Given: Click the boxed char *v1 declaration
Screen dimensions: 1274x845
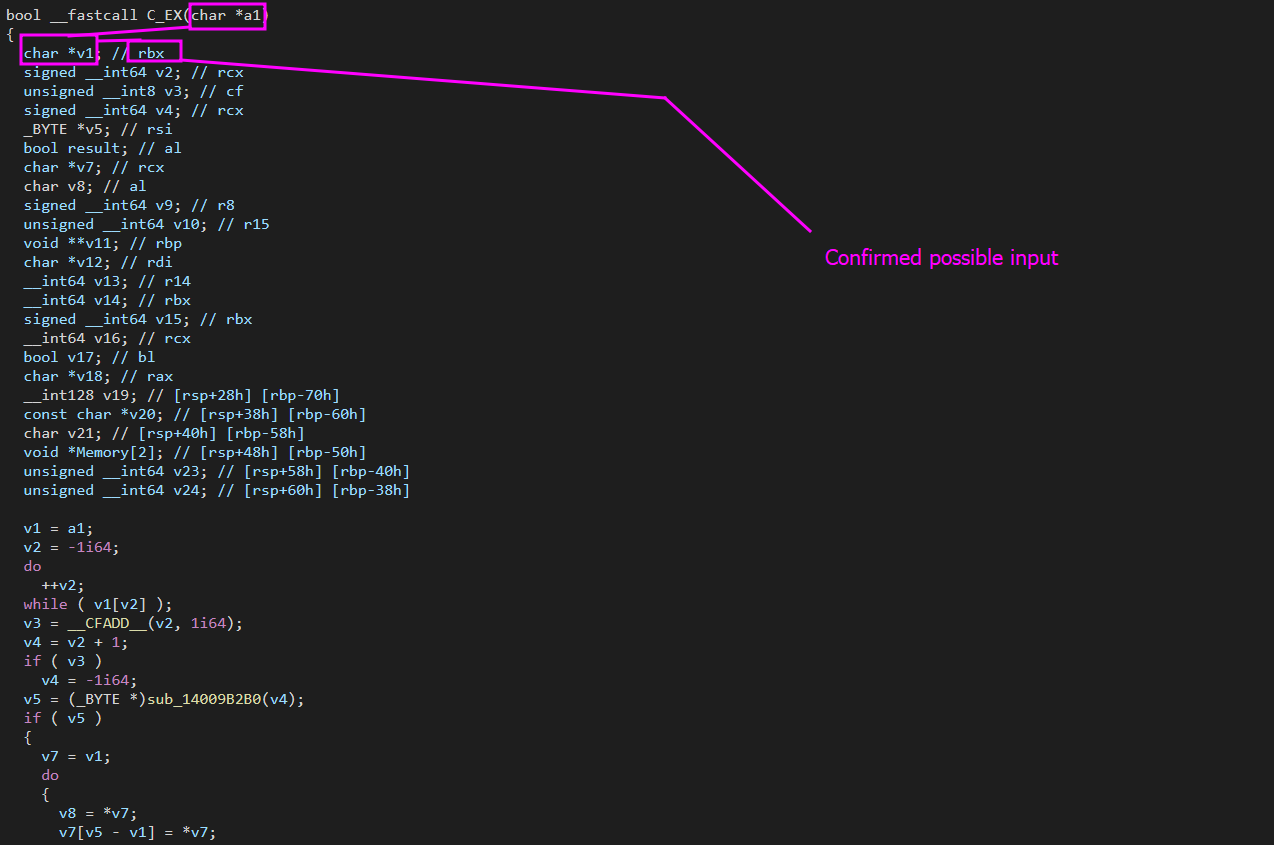Looking at the screenshot, I should 58,53.
